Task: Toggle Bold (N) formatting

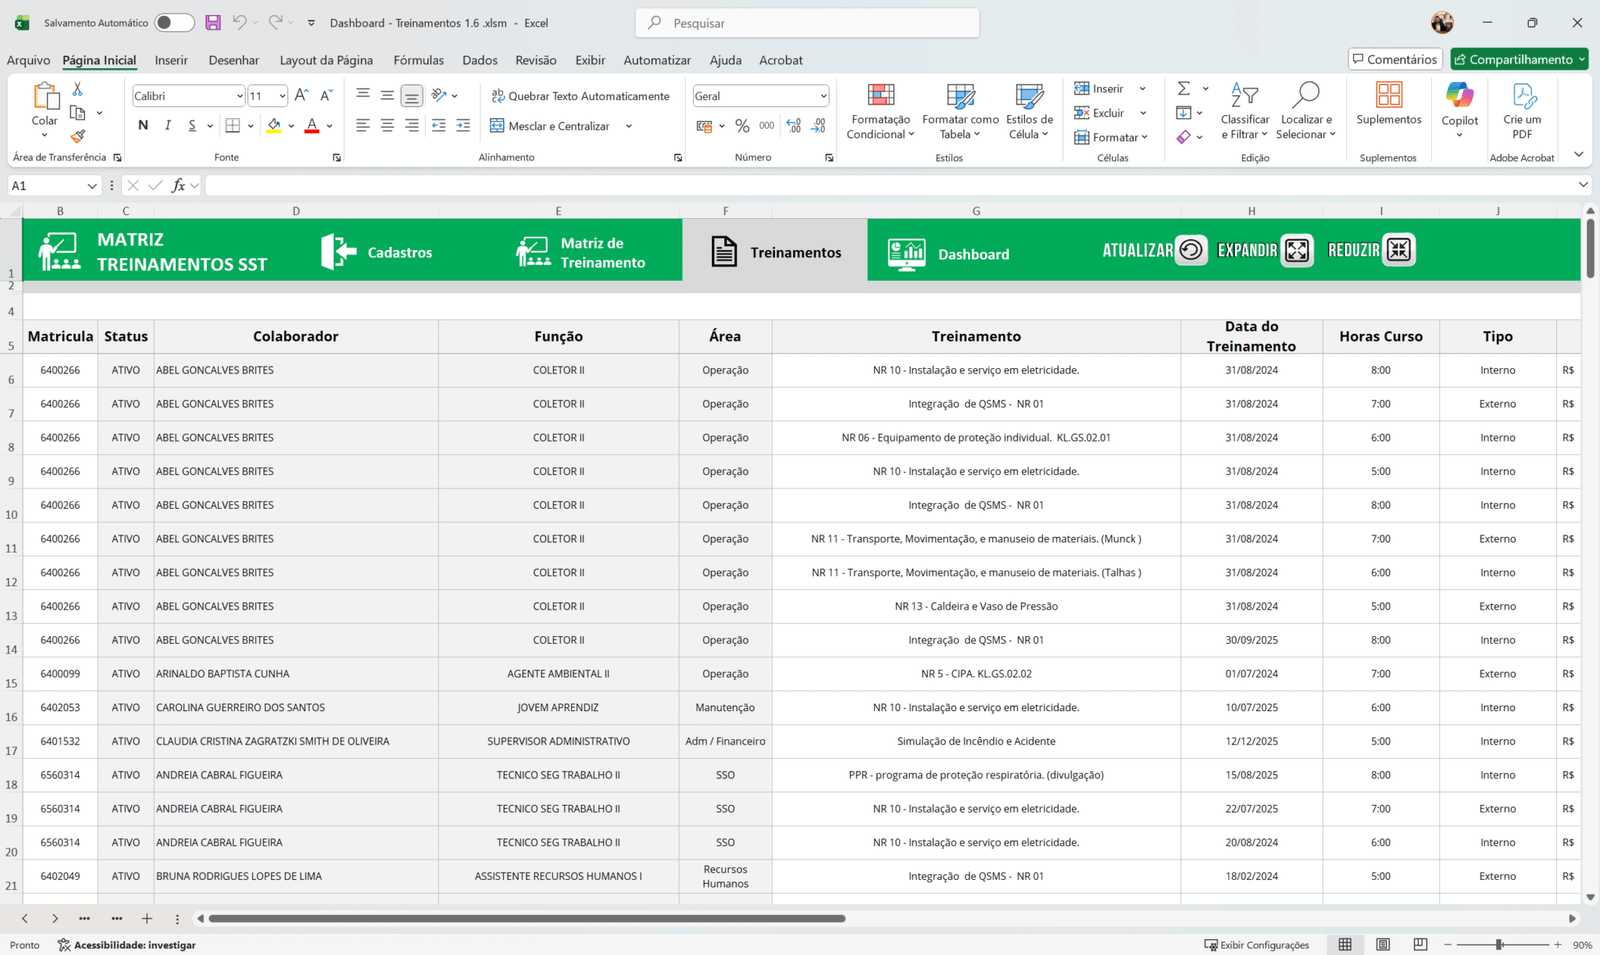Action: pyautogui.click(x=143, y=126)
